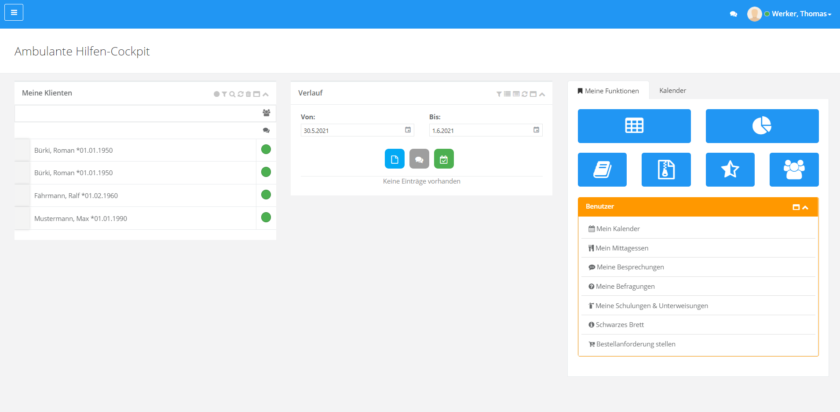Click the star favorites function tile
The image size is (840, 412).
[x=730, y=169]
